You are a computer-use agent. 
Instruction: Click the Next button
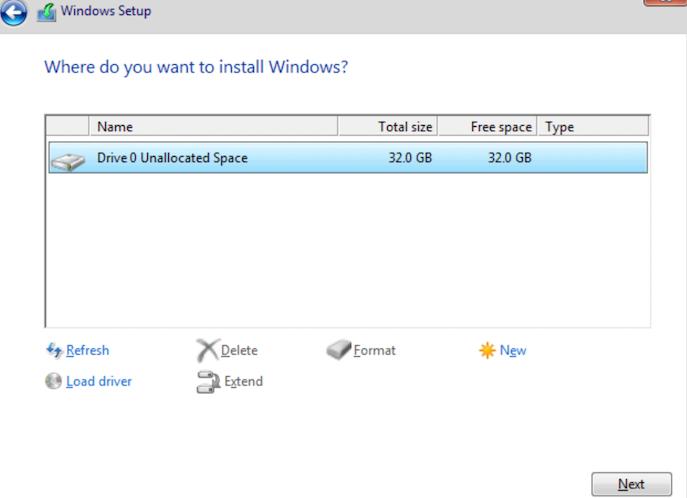pos(631,484)
